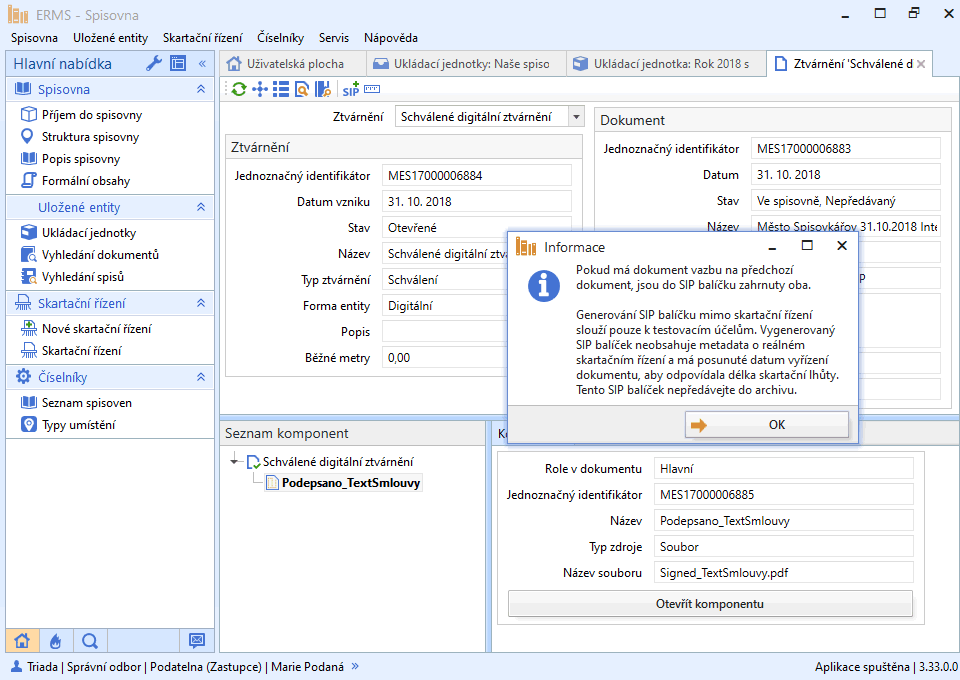This screenshot has height=680, width=960.
Task: Open Vyhledání dokumentů
Action: pos(100,255)
